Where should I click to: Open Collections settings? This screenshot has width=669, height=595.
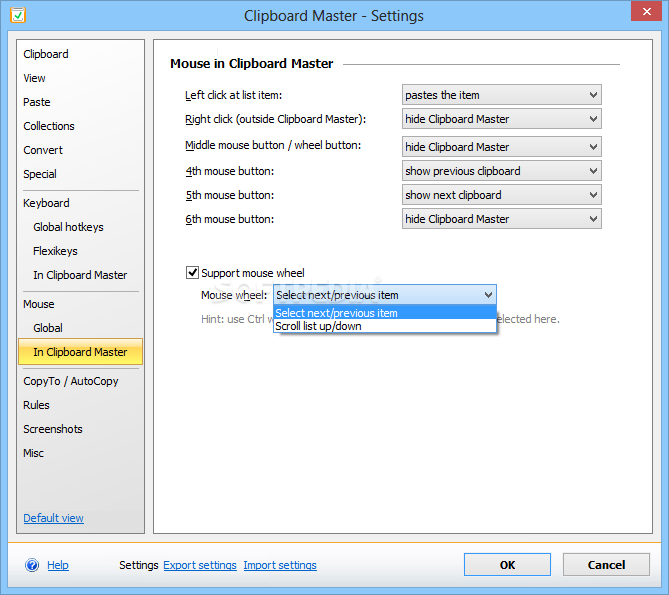tap(49, 126)
